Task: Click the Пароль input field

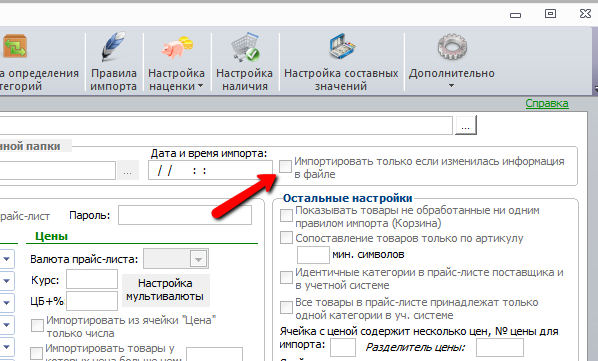Action: click(x=185, y=215)
